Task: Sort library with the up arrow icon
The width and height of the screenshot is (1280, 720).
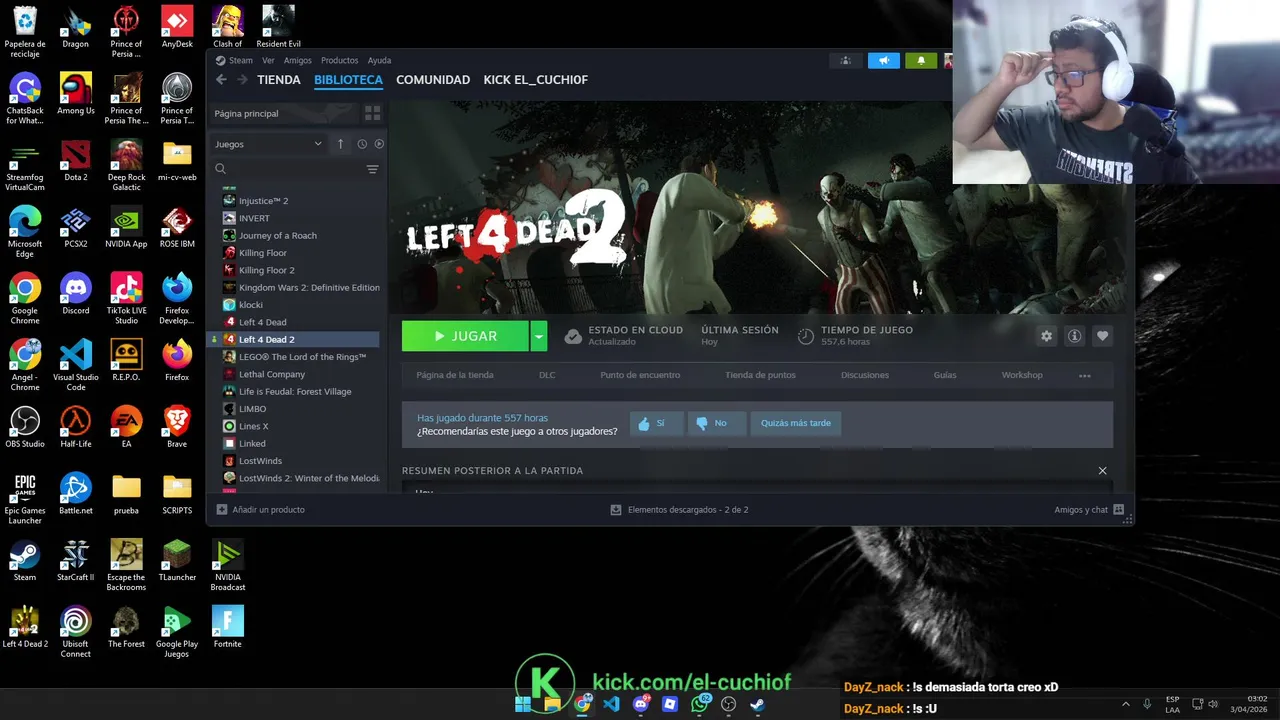Action: coord(340,144)
